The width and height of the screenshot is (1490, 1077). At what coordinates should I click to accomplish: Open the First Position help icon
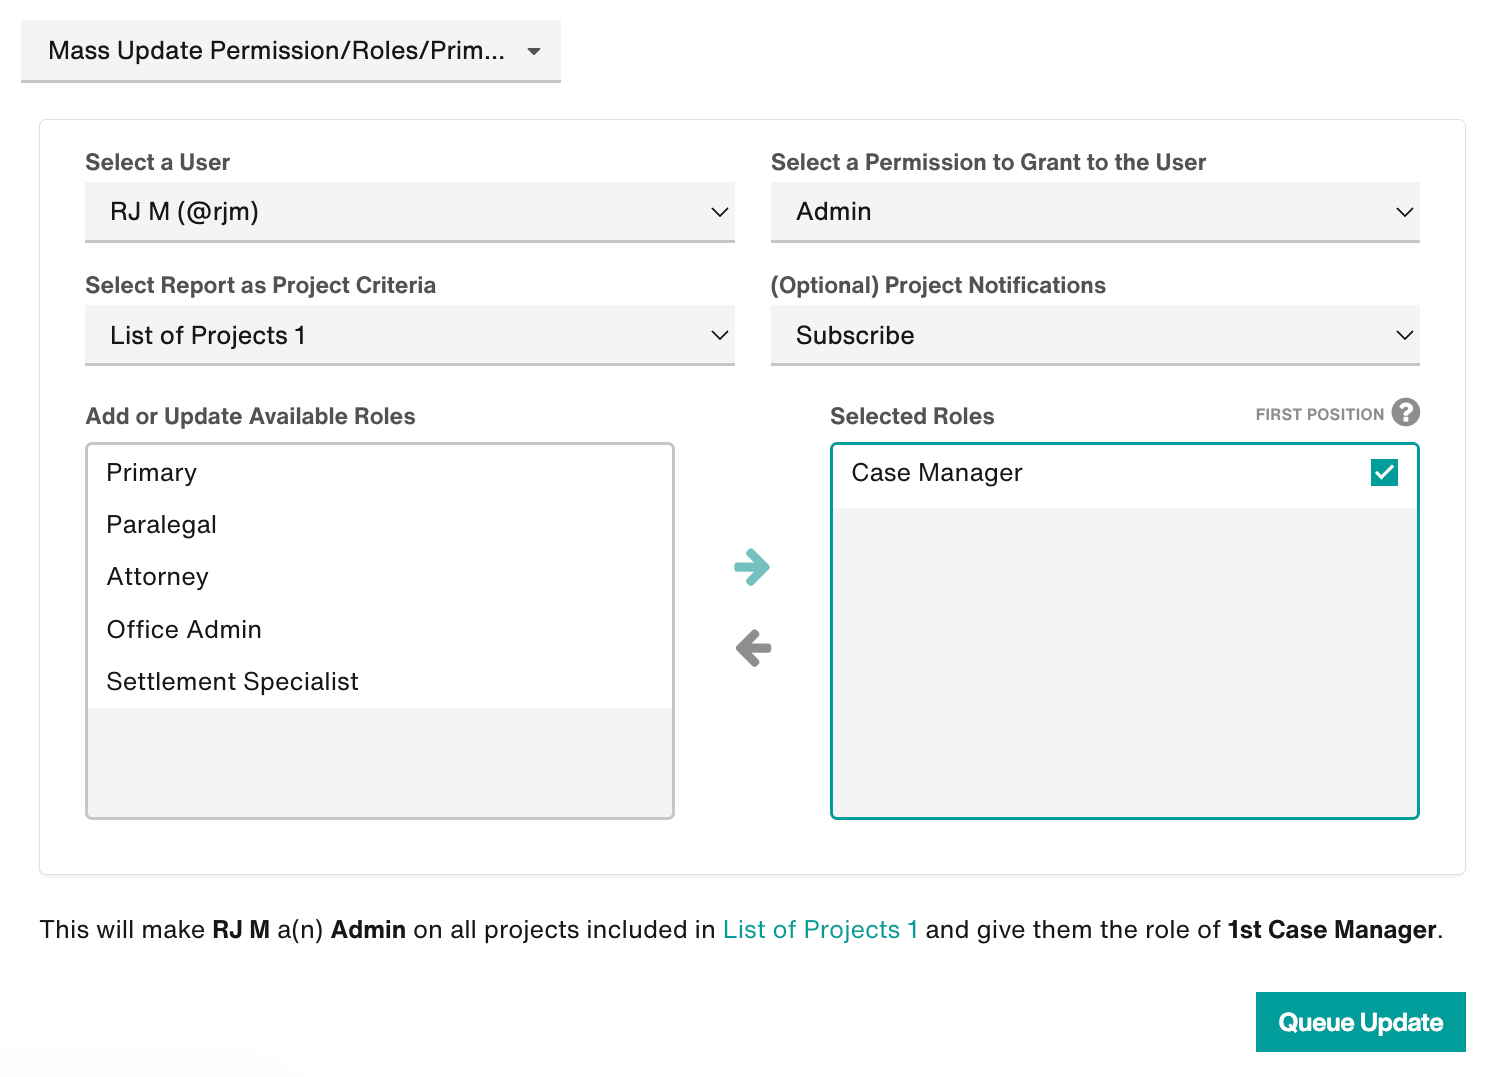[1405, 412]
